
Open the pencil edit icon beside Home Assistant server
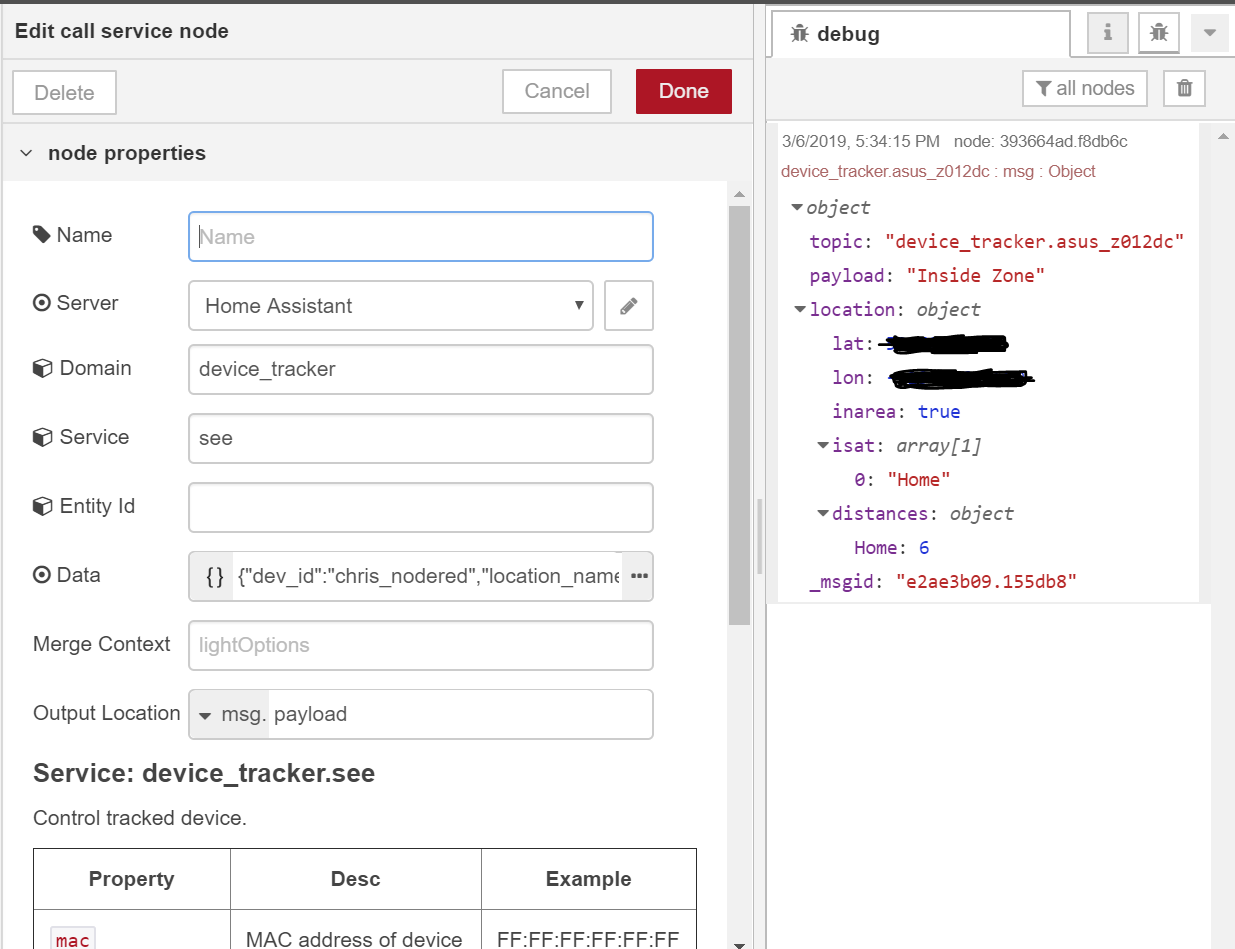pos(628,305)
